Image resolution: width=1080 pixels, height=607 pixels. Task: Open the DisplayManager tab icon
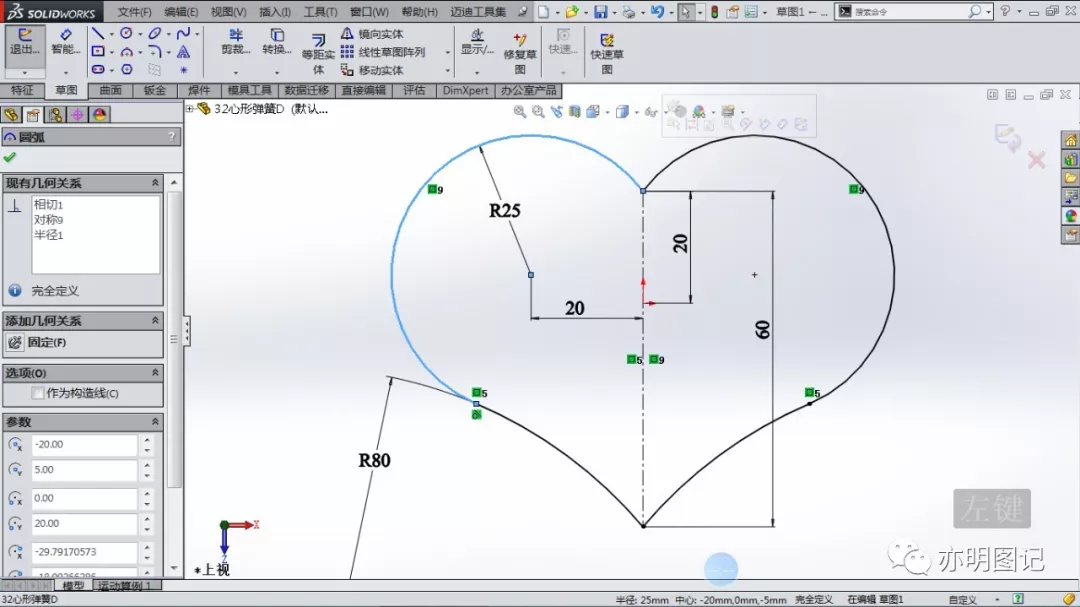click(x=100, y=115)
